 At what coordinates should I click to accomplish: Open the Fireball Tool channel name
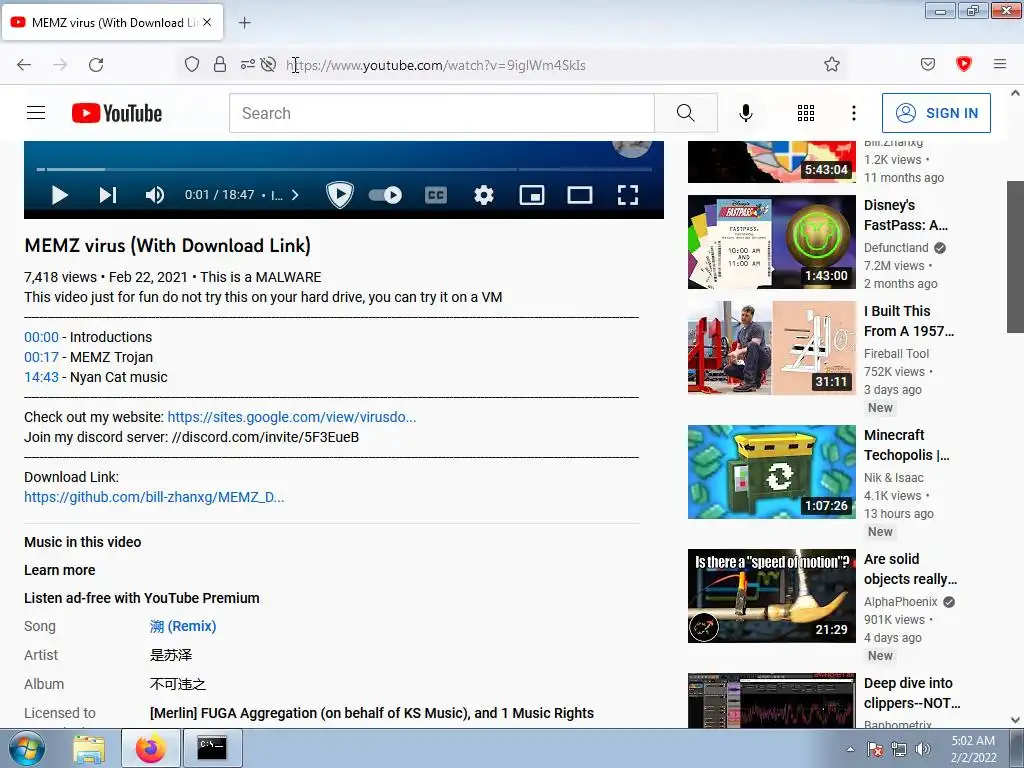[x=896, y=353]
